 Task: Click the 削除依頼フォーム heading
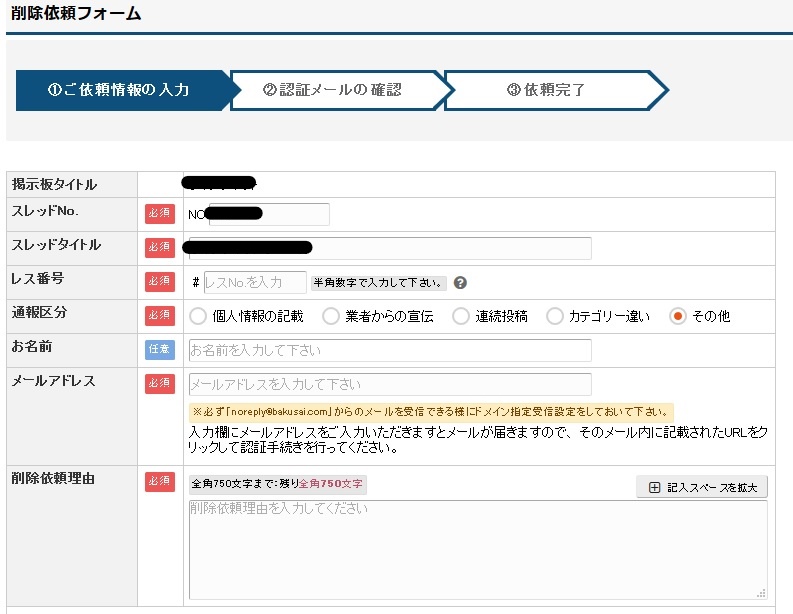76,13
